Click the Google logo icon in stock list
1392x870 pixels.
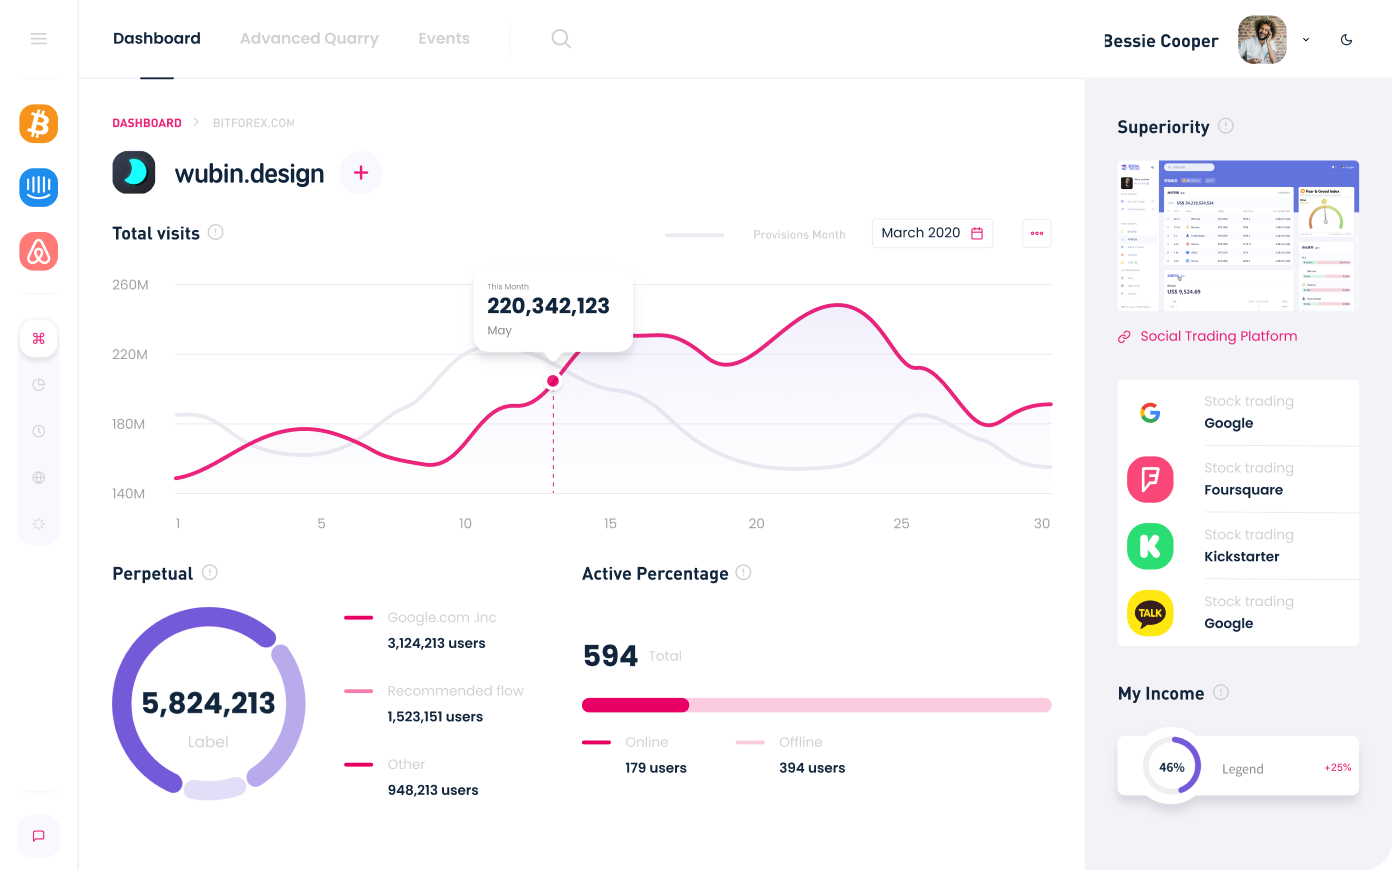coord(1150,412)
